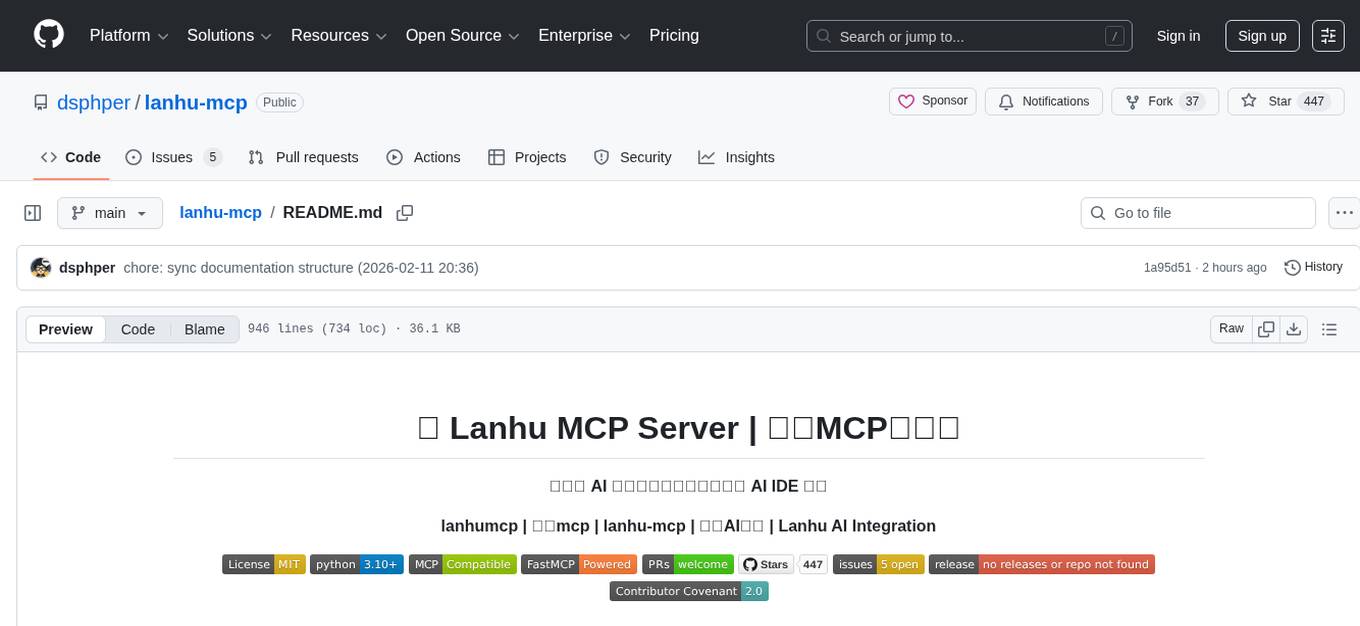Toggle the file tree side panel
Screen dimensions: 1360x626
[32, 212]
